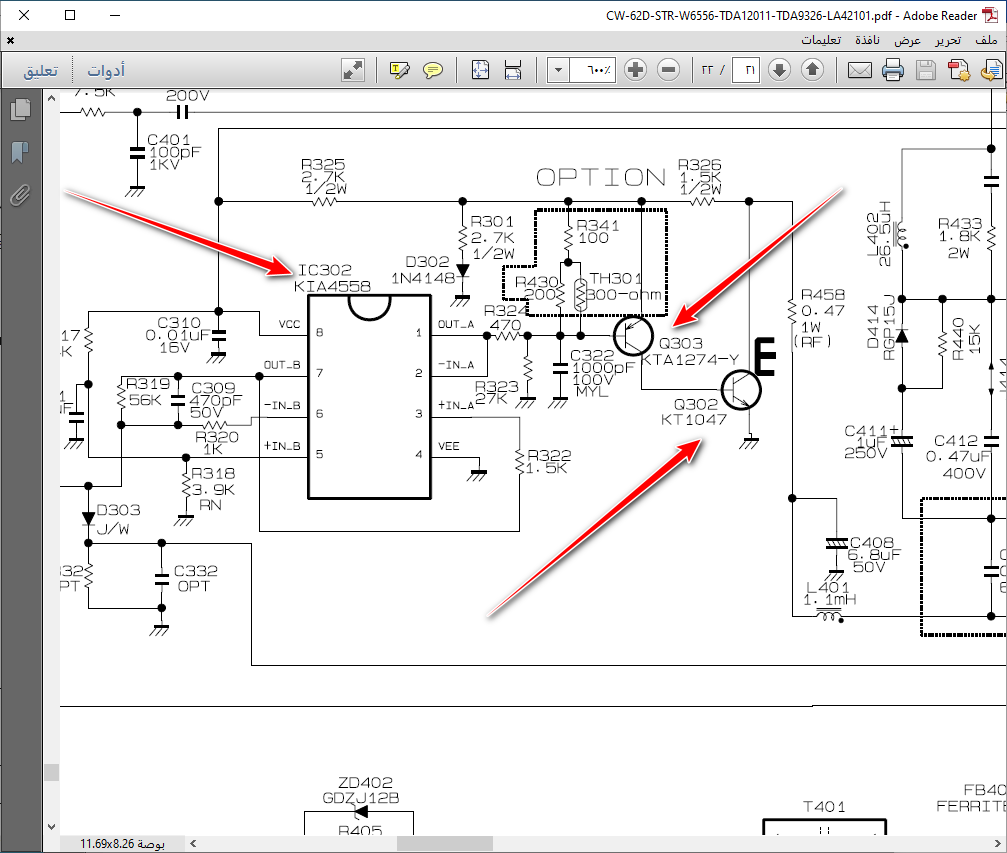Image resolution: width=1007 pixels, height=853 pixels.
Task: Click the page number input field
Action: 746,70
